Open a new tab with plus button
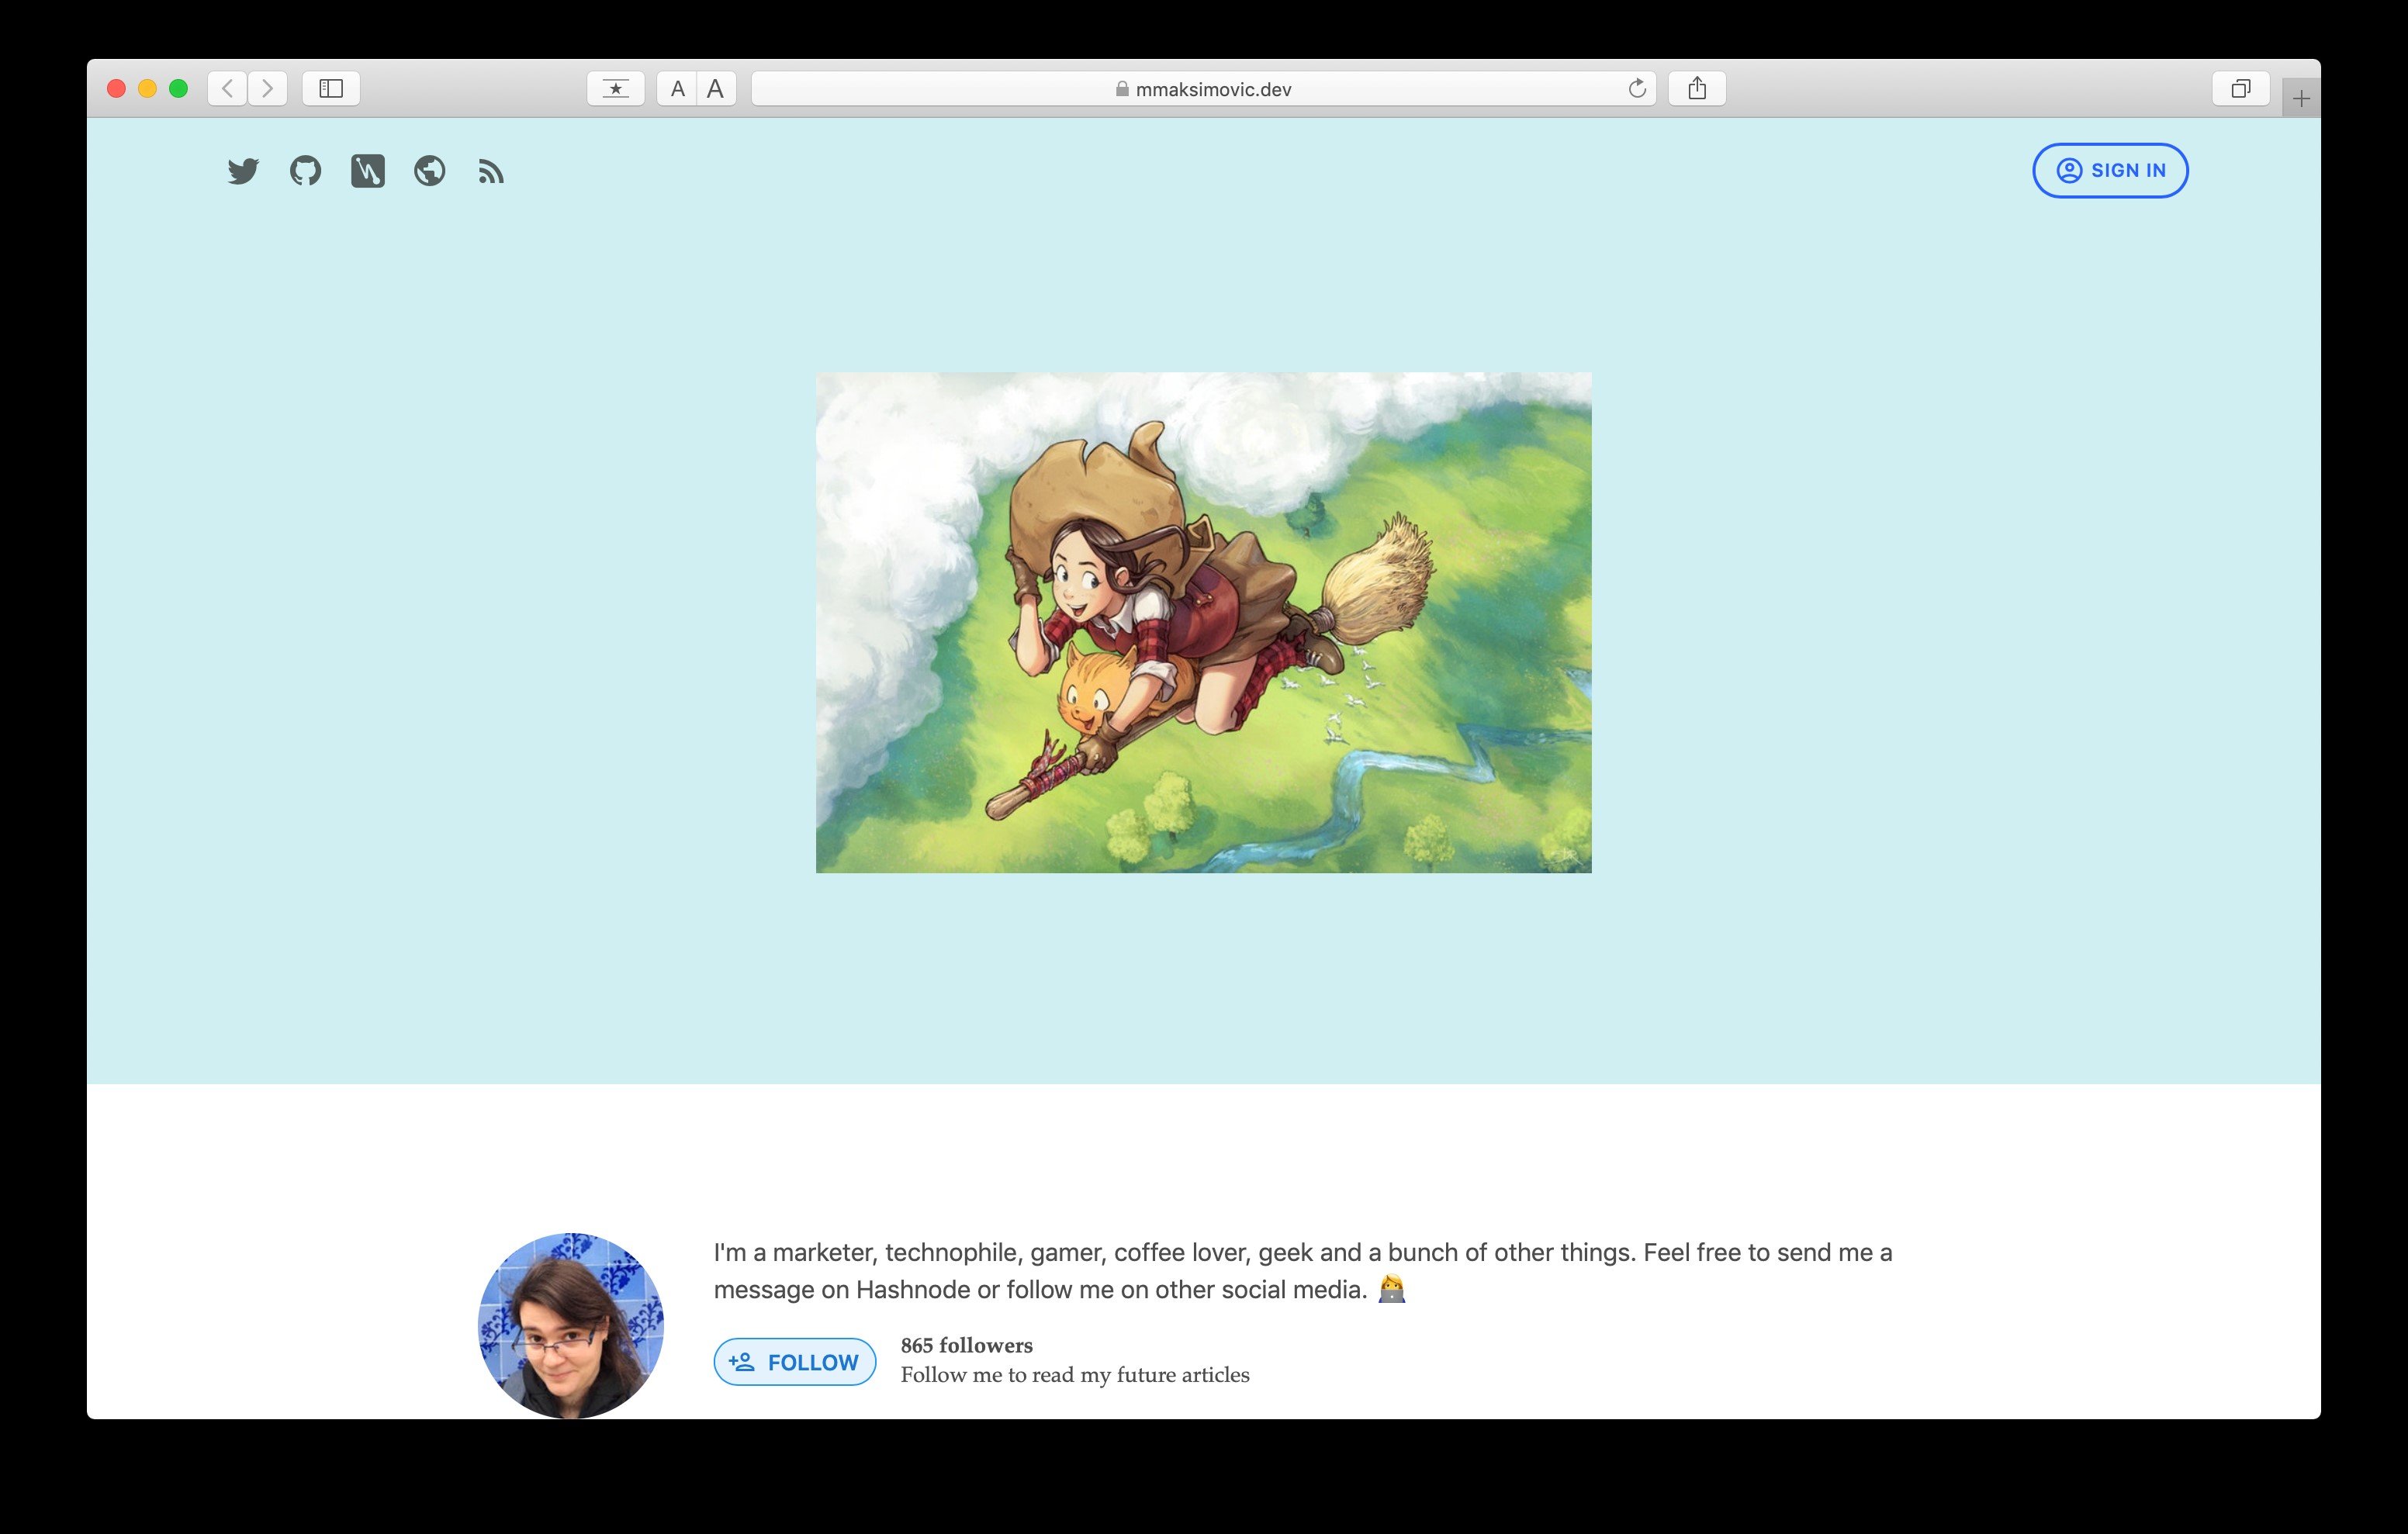 [2301, 98]
